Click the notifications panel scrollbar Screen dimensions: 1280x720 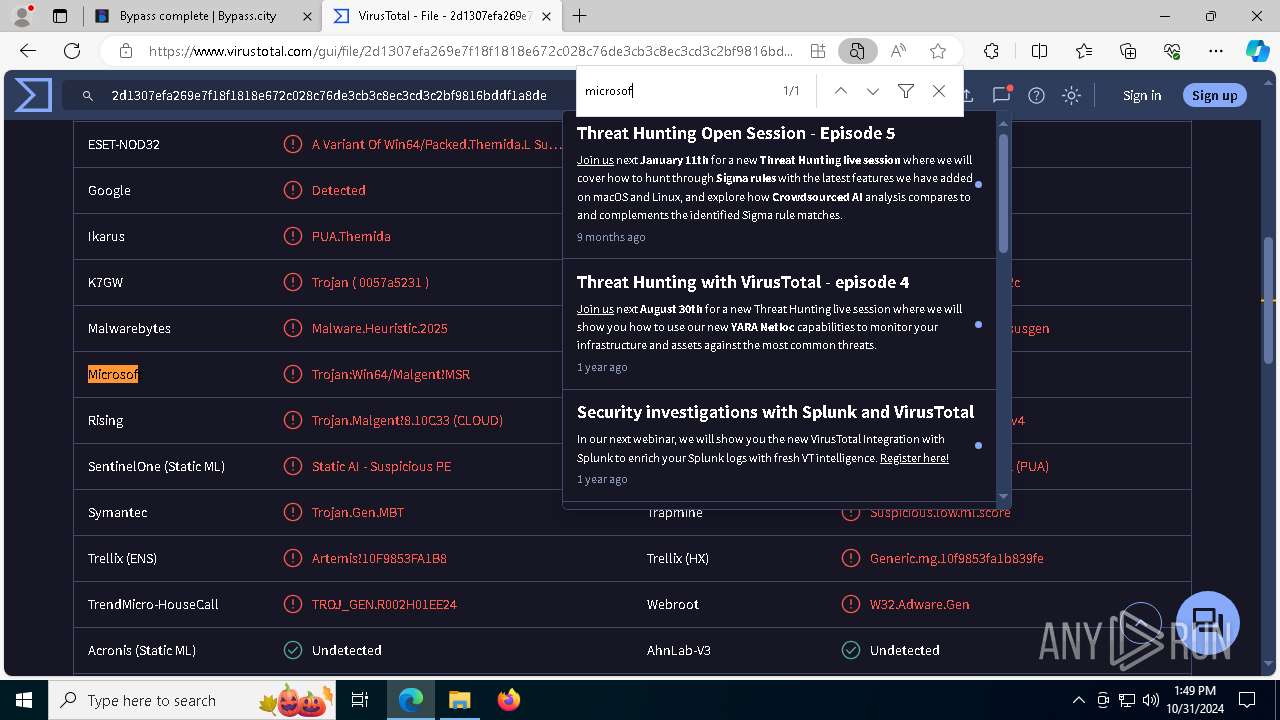click(x=1004, y=193)
